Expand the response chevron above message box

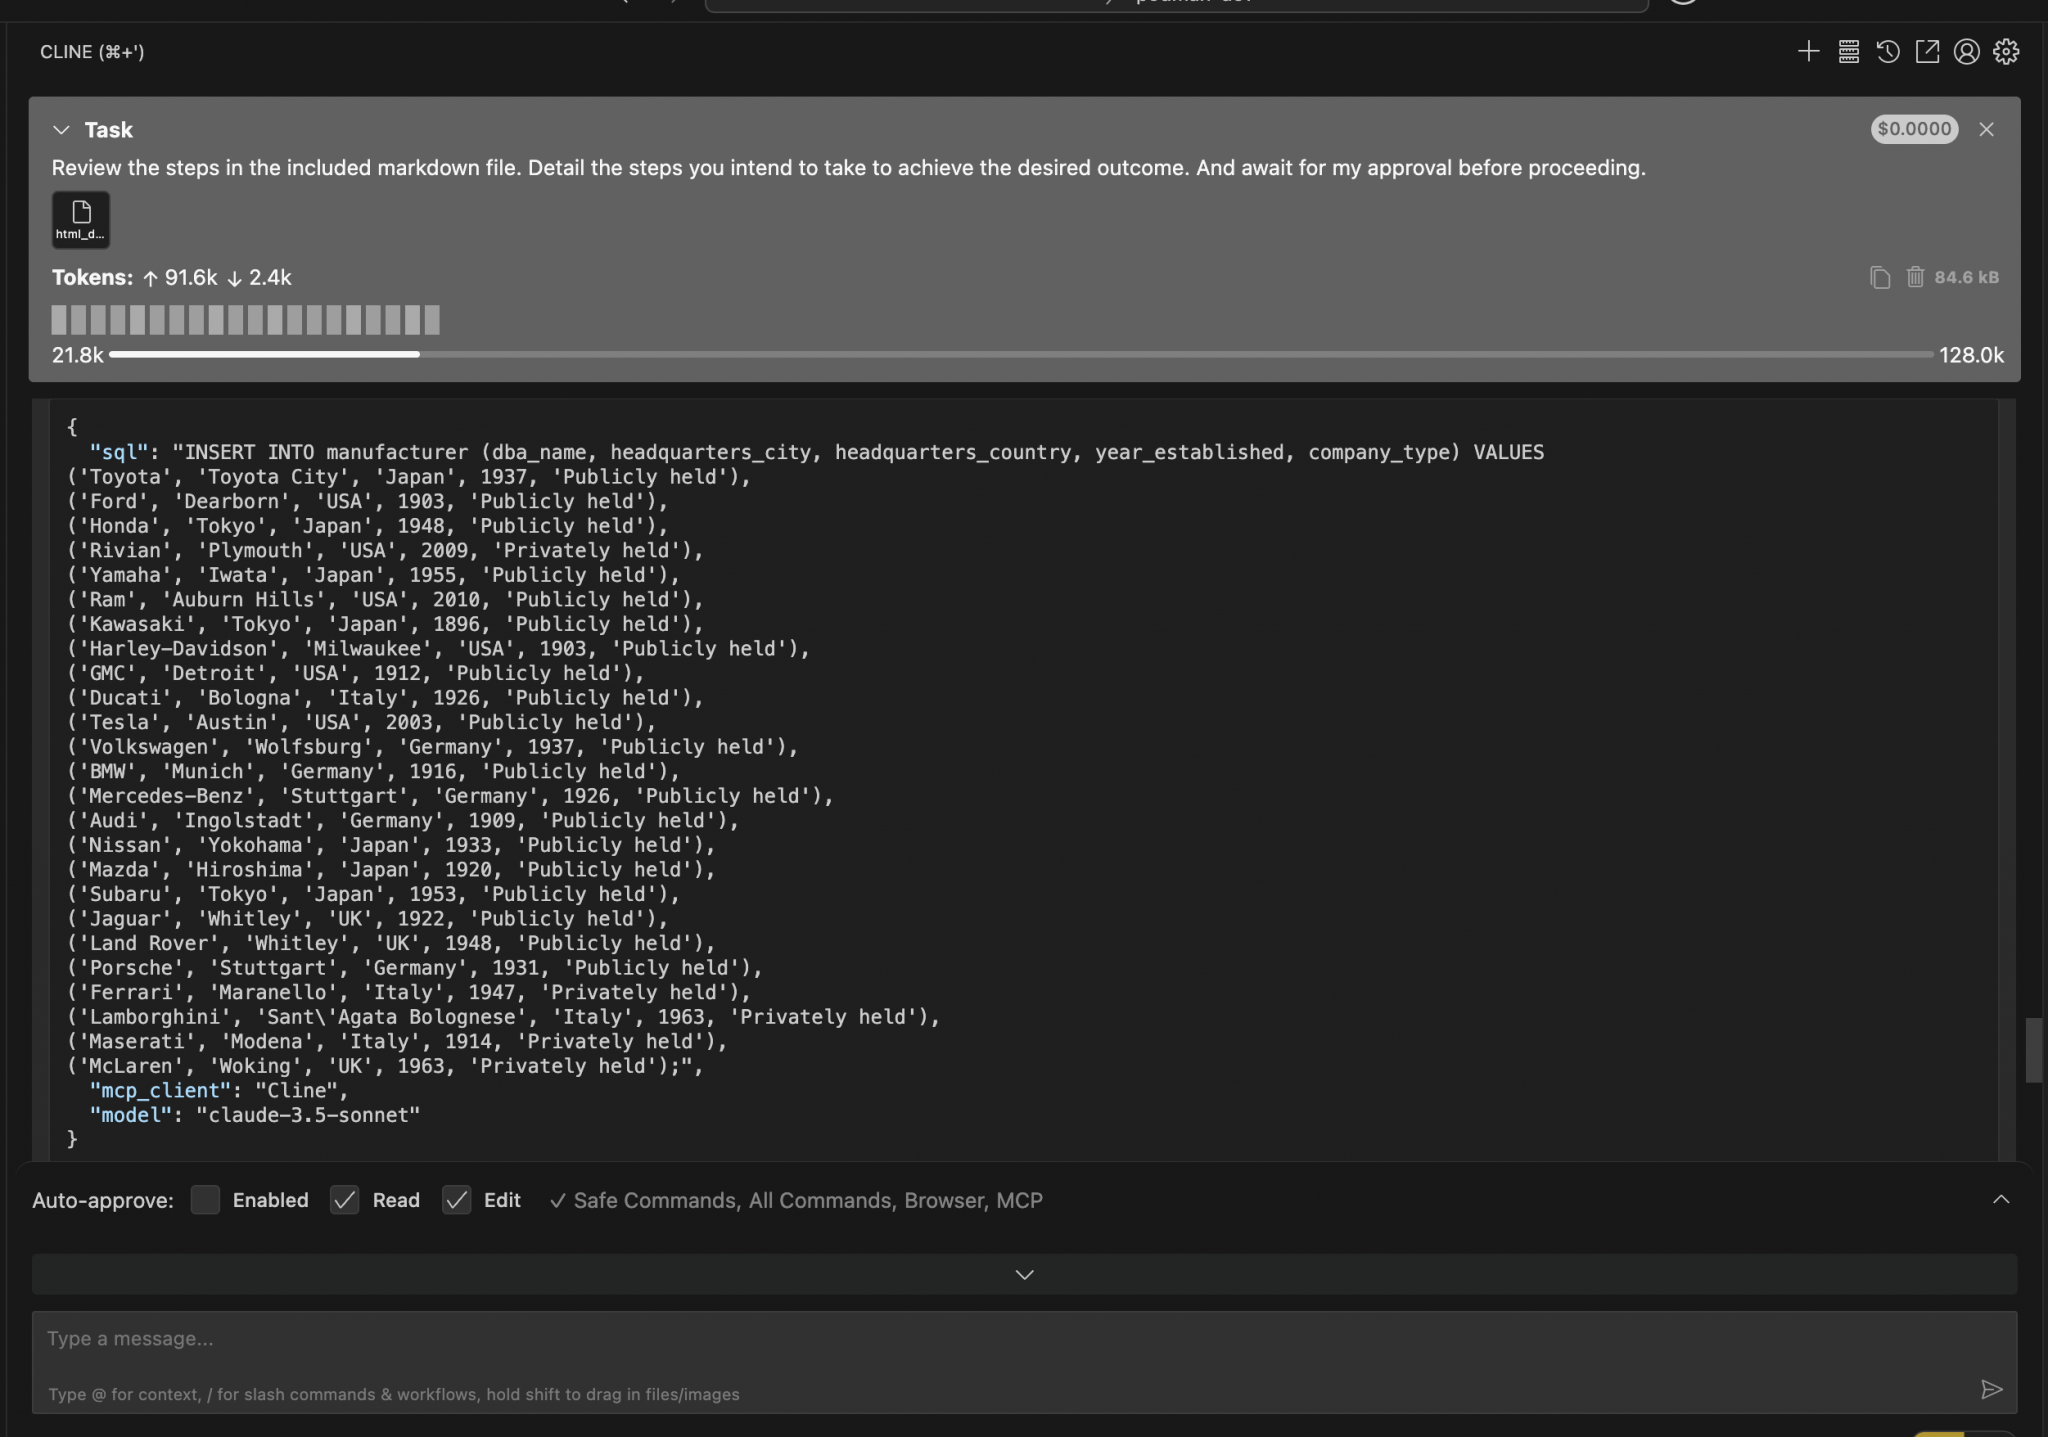point(1022,1274)
